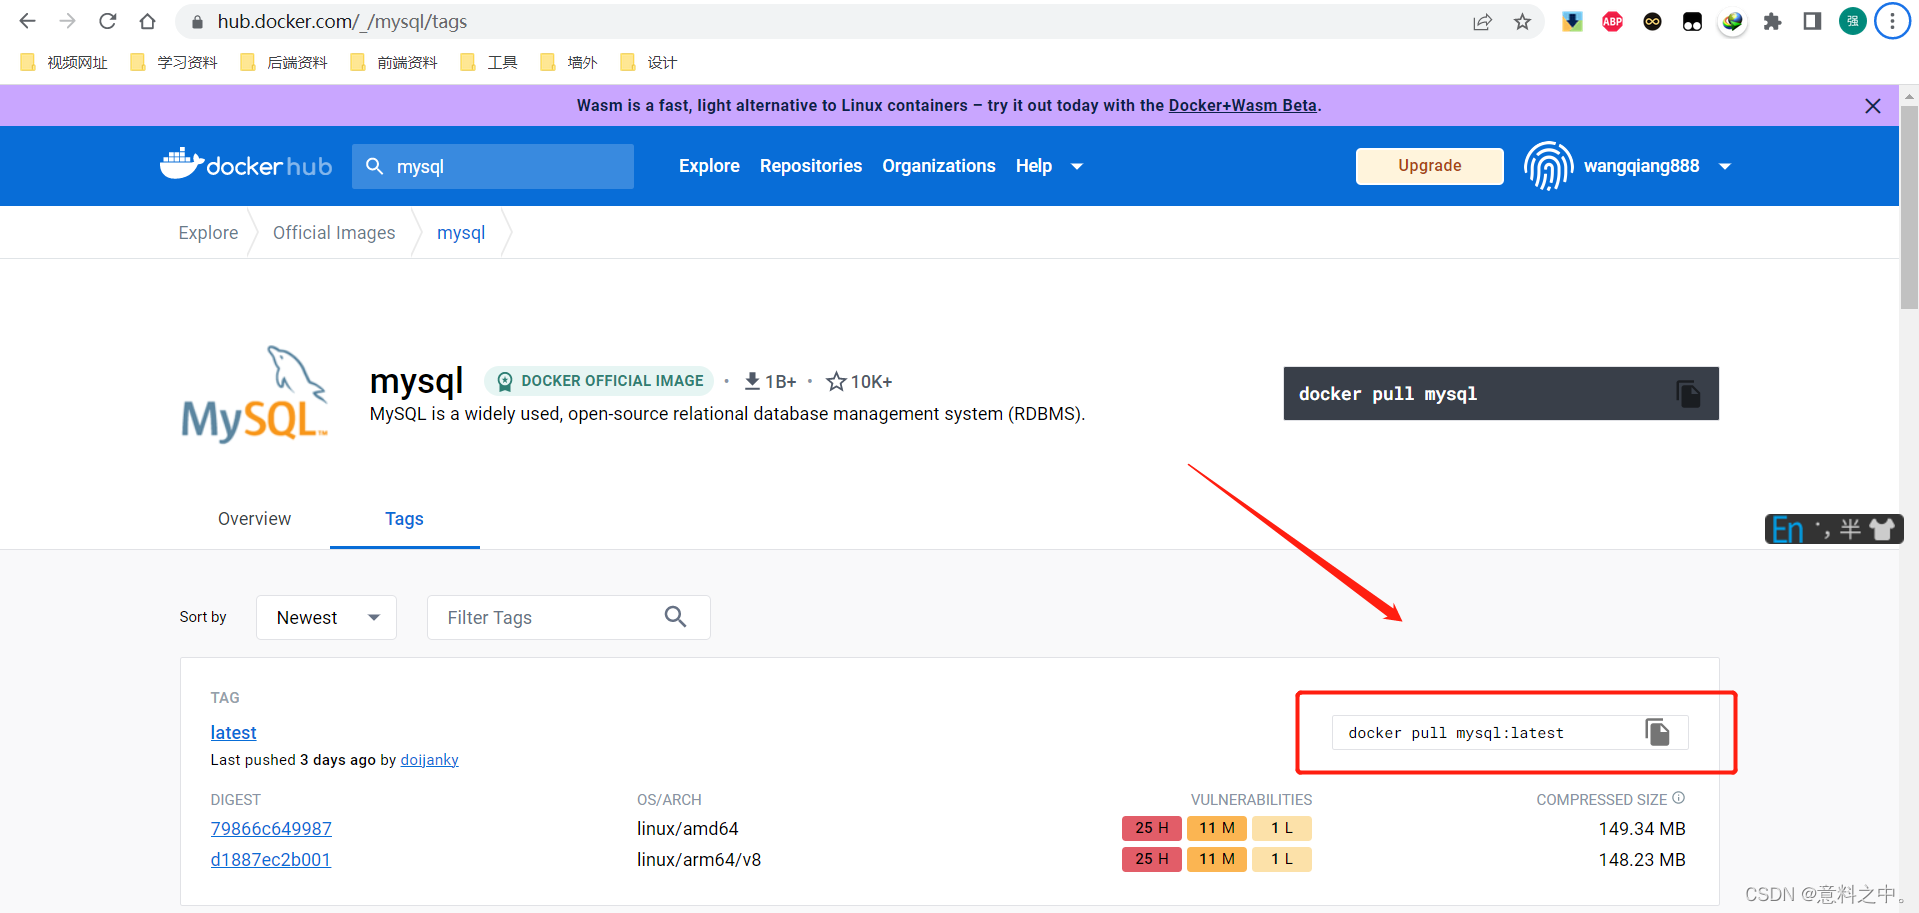Open the 工具 bookmark folder
Image resolution: width=1919 pixels, height=913 pixels.
(x=489, y=62)
